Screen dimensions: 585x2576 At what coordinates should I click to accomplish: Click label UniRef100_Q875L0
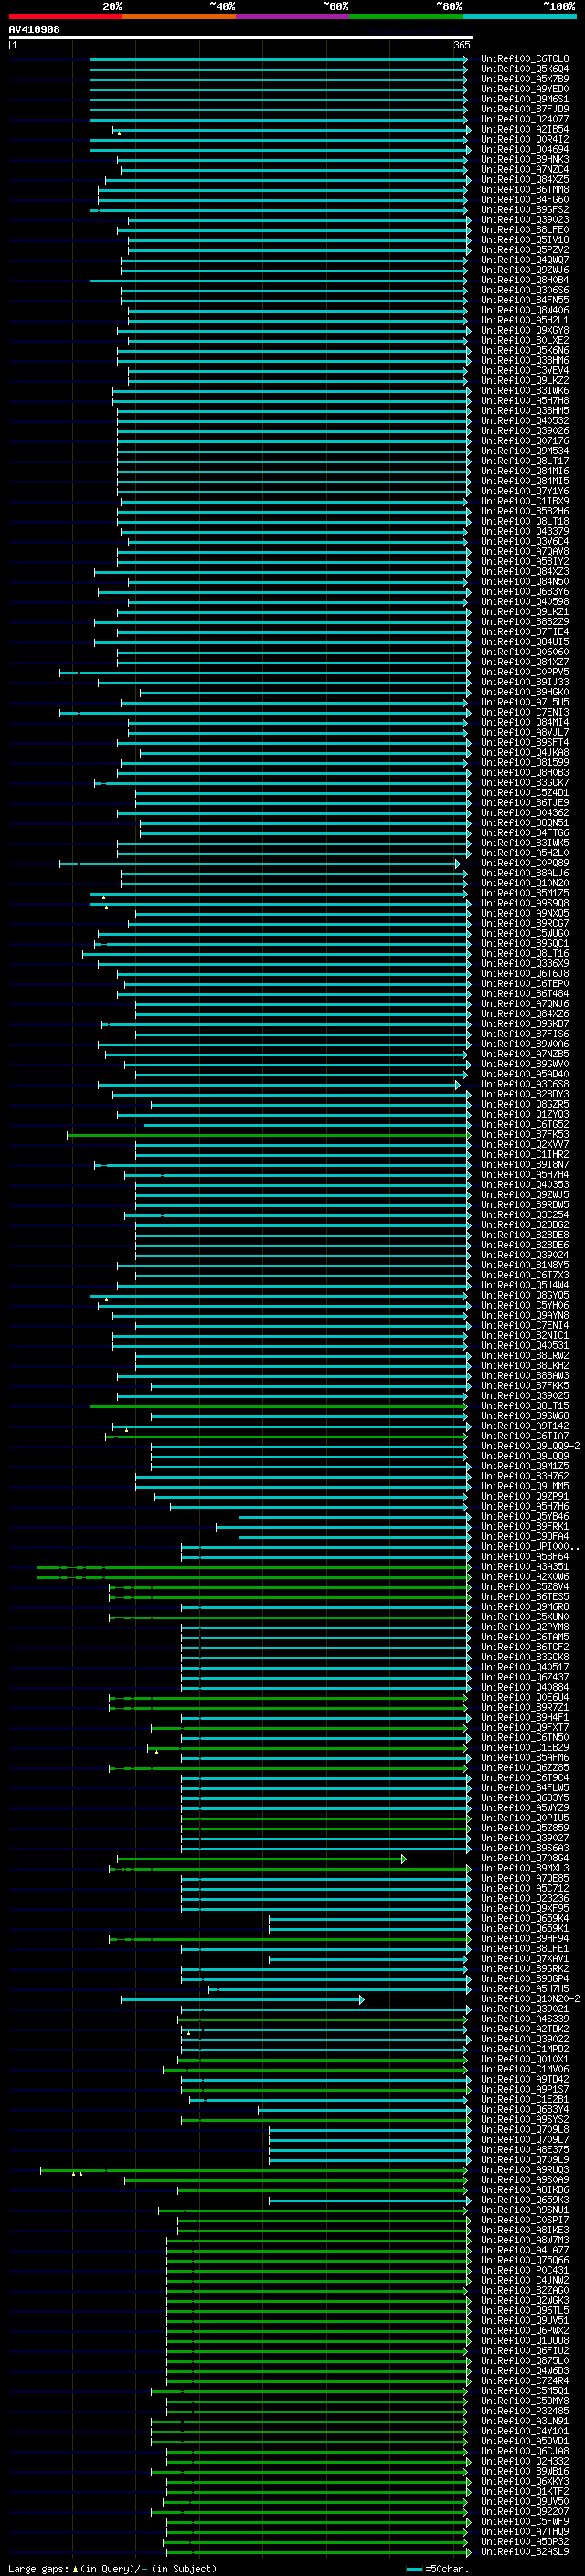[x=525, y=2362]
